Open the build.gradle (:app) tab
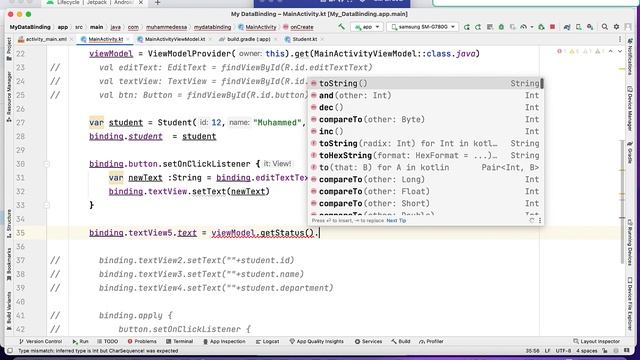640x360 pixels. coord(249,39)
